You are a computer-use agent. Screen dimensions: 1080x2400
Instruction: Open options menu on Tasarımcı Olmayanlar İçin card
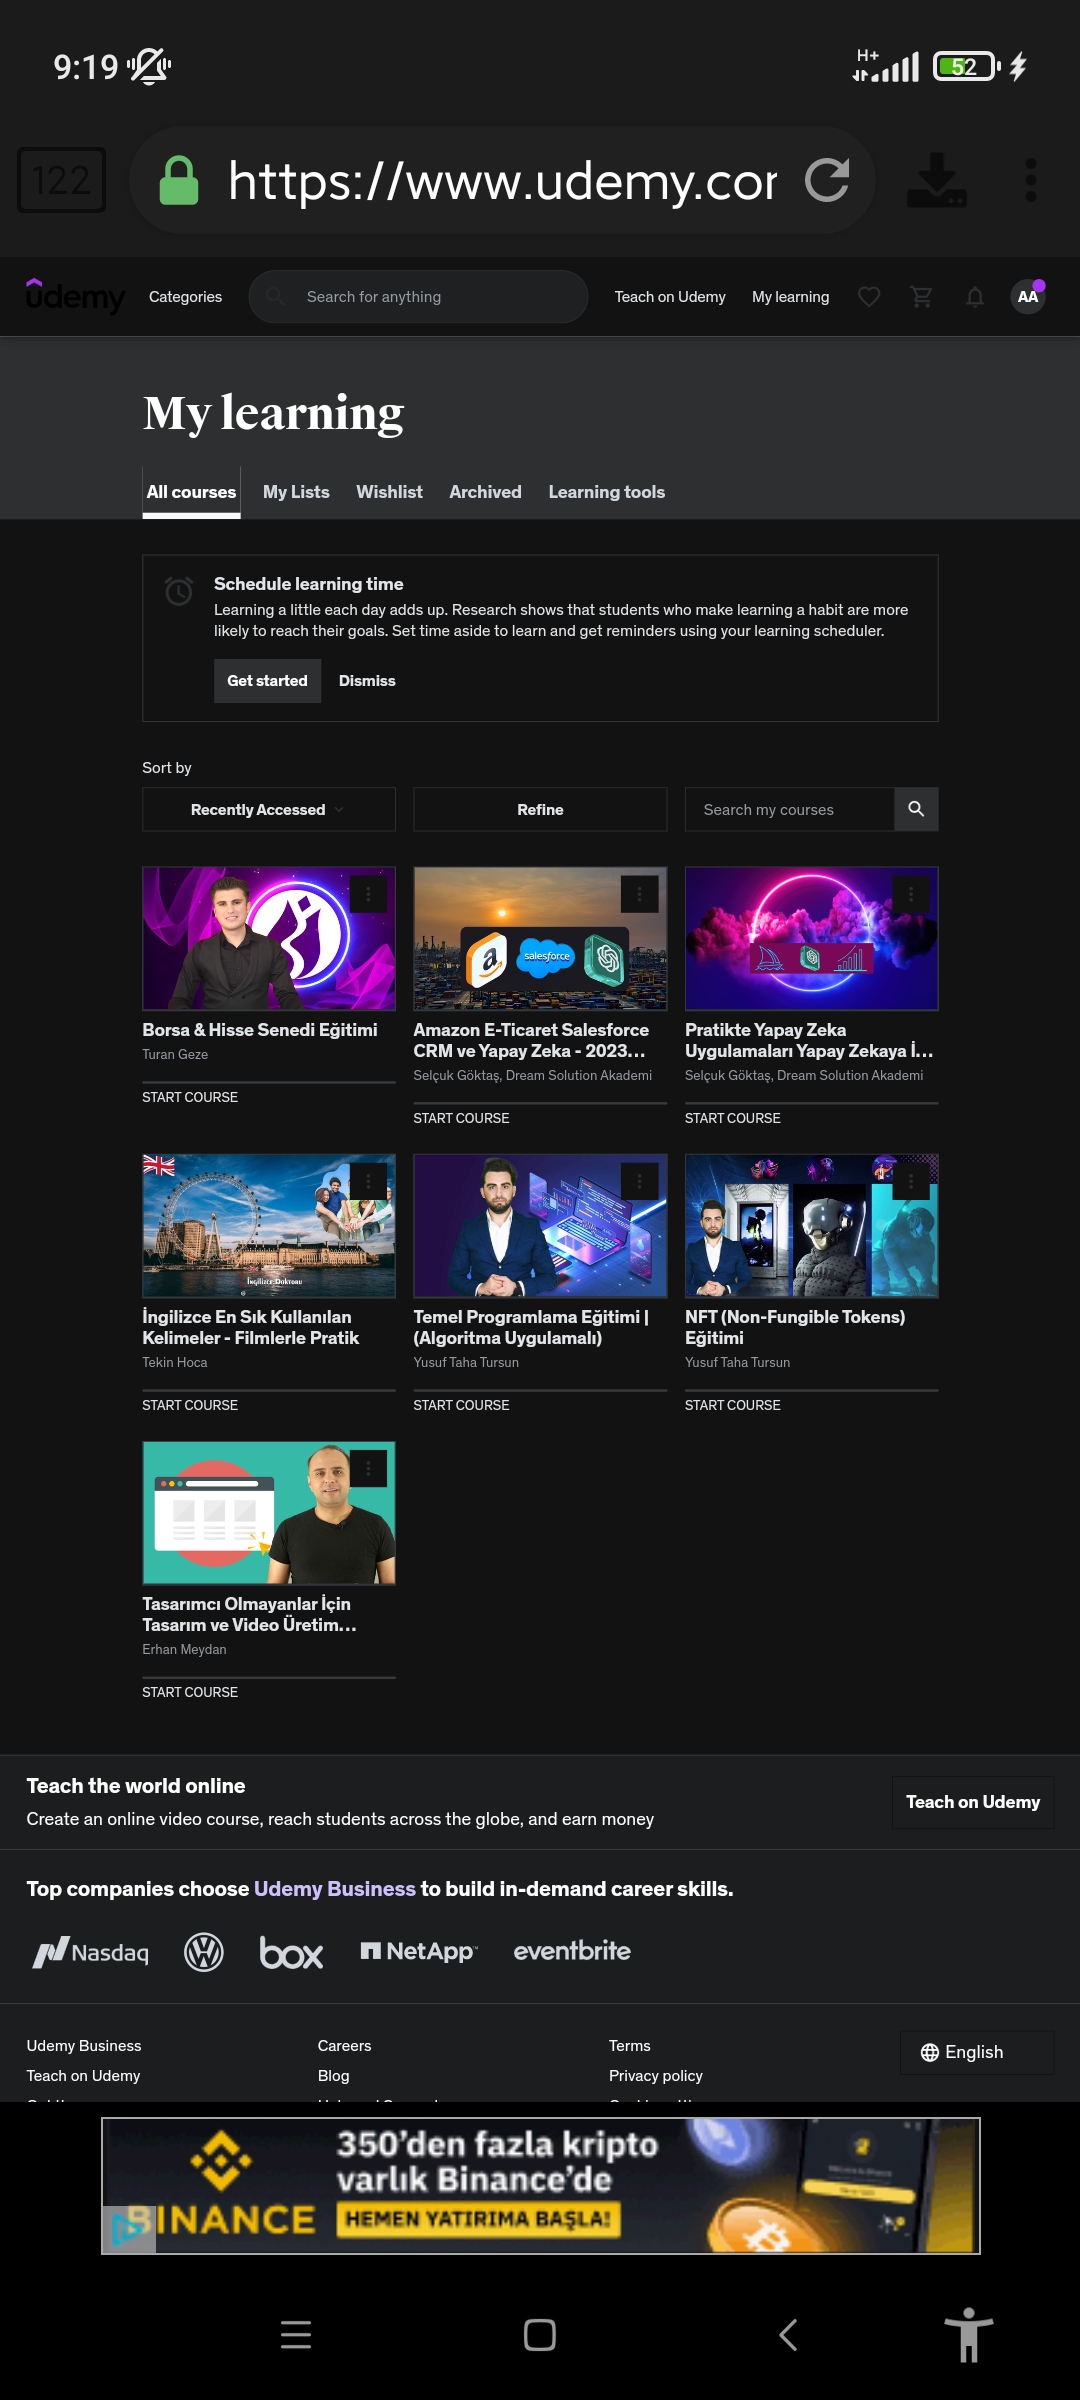pyautogui.click(x=368, y=1468)
